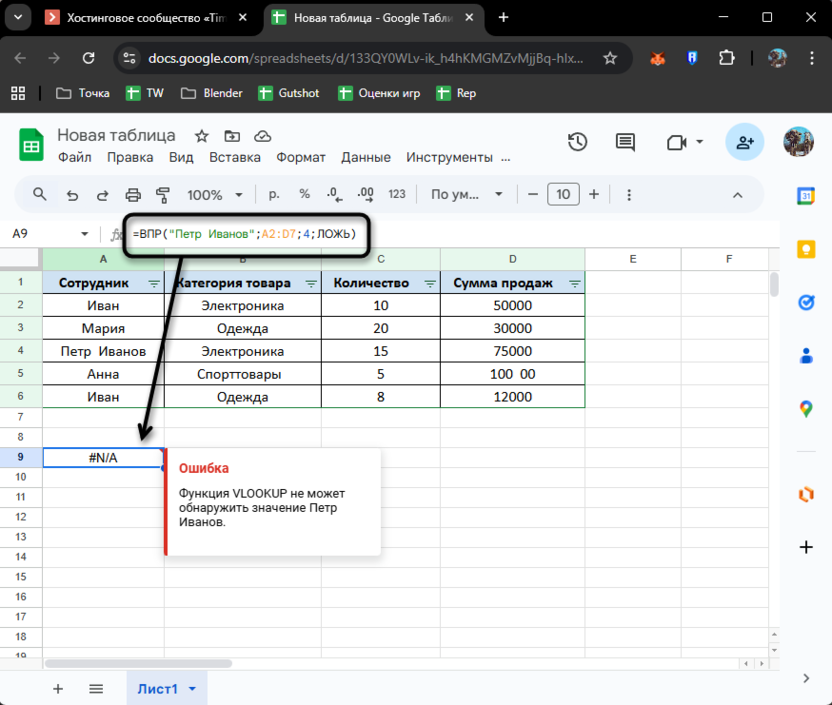This screenshot has height=705, width=832.
Task: Print the spreadsheet using printer icon
Action: (133, 195)
